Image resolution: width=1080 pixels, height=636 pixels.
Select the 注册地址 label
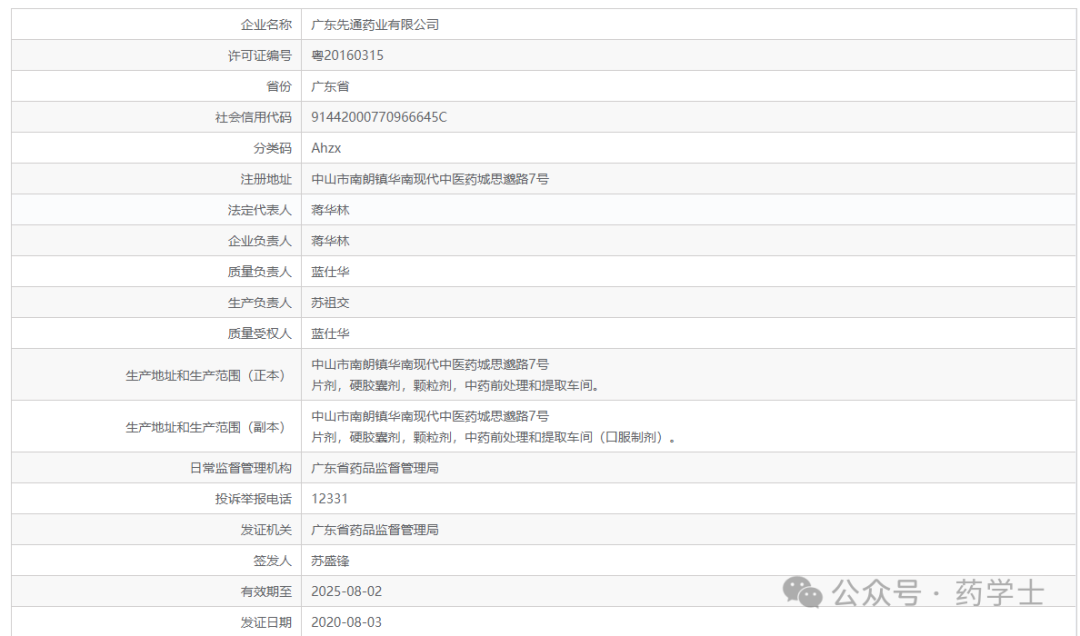[x=266, y=179]
